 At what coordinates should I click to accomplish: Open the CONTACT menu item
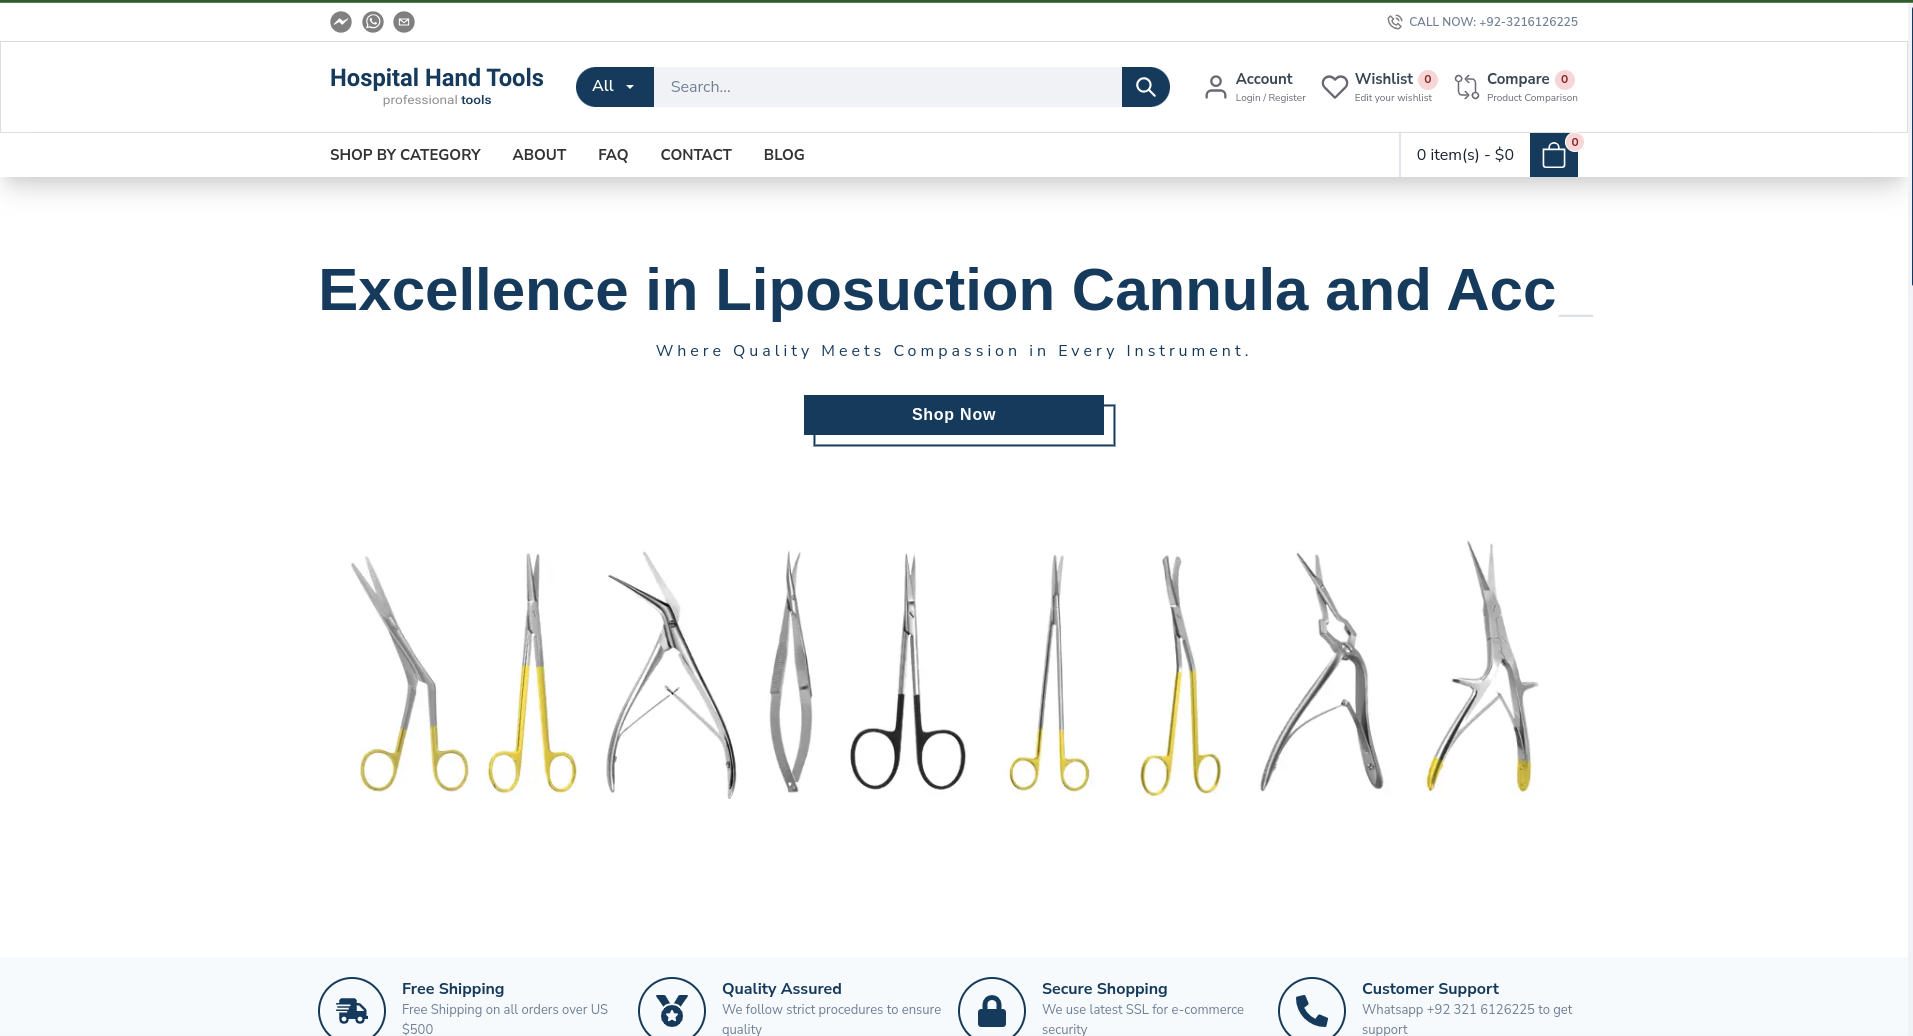coord(696,155)
